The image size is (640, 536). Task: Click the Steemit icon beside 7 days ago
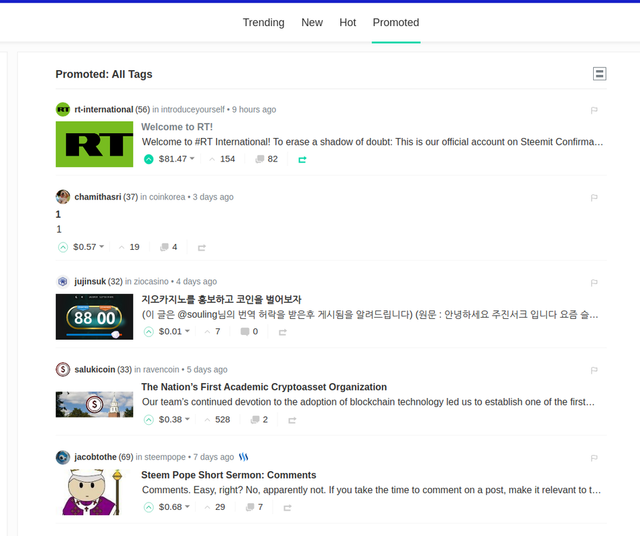[244, 457]
